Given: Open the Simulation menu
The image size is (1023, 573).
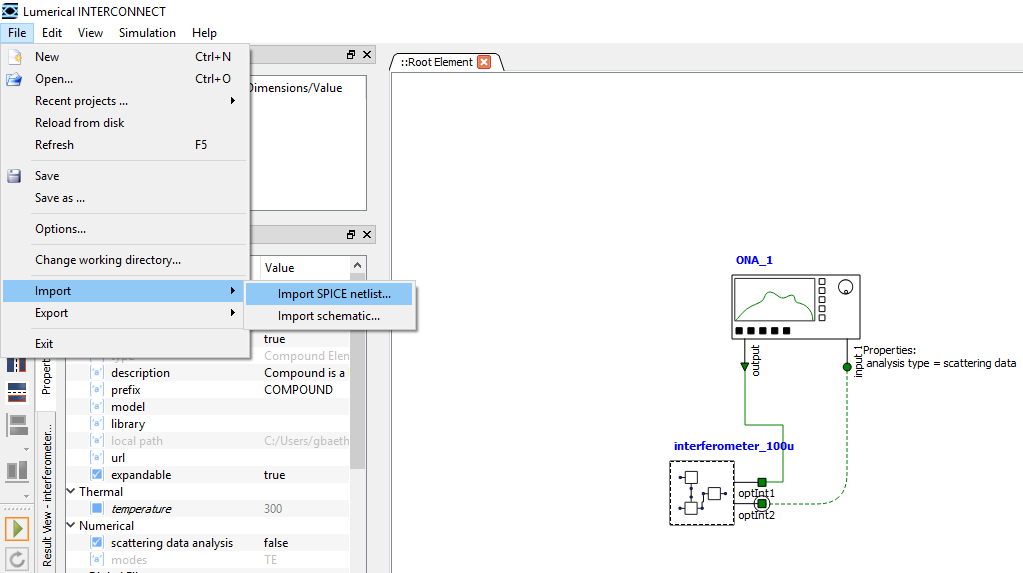Looking at the screenshot, I should [x=147, y=33].
